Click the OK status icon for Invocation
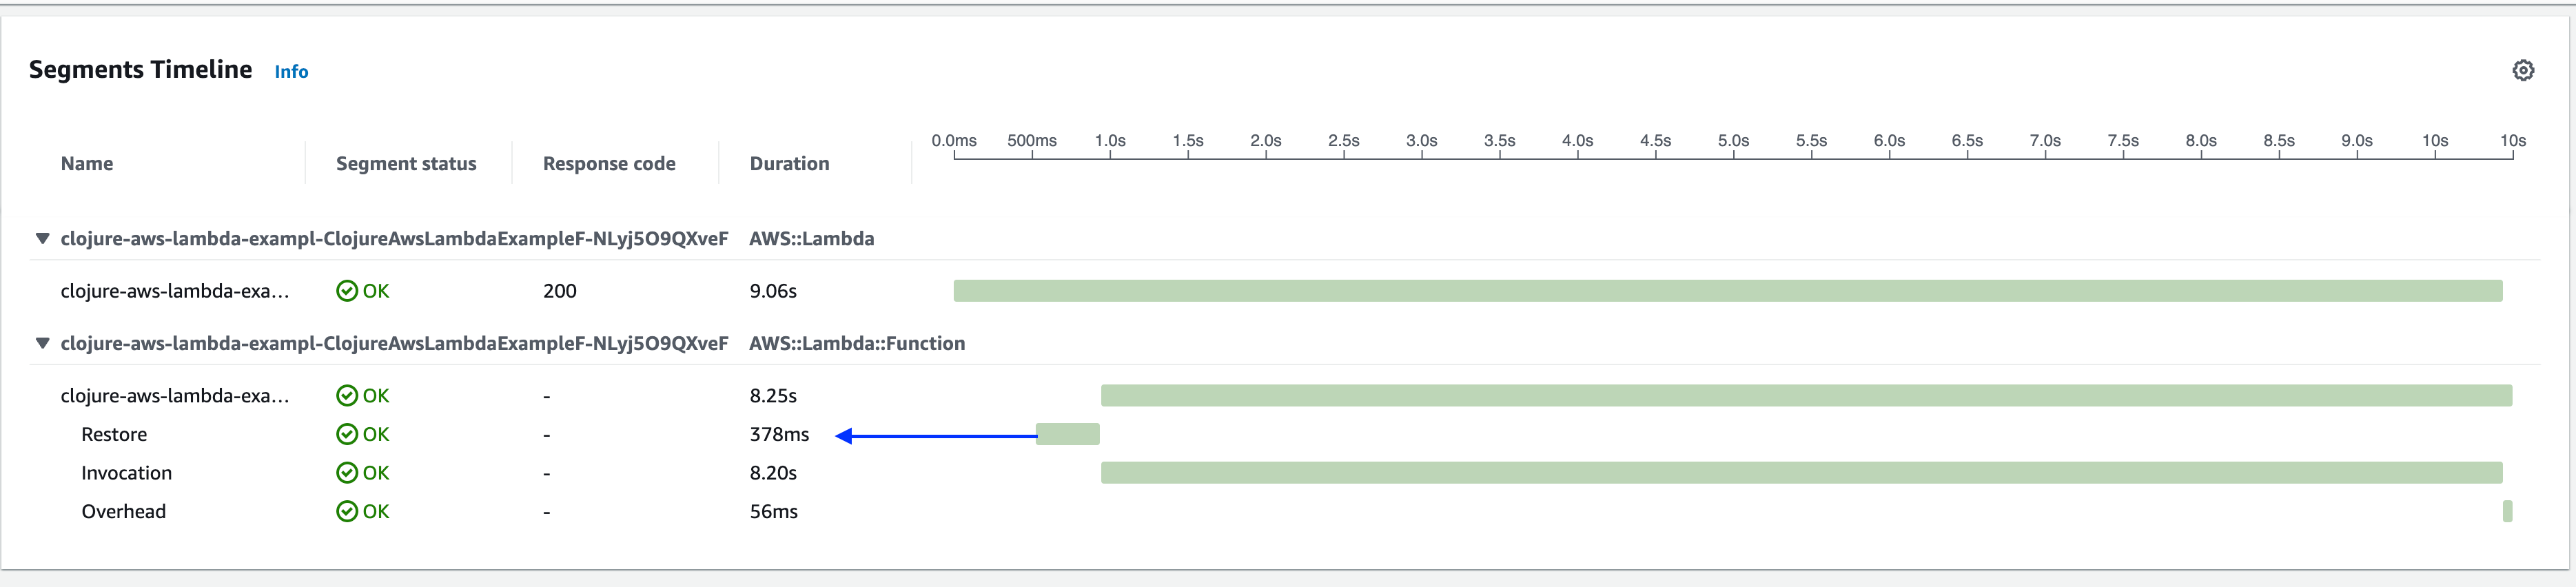 click(x=347, y=473)
